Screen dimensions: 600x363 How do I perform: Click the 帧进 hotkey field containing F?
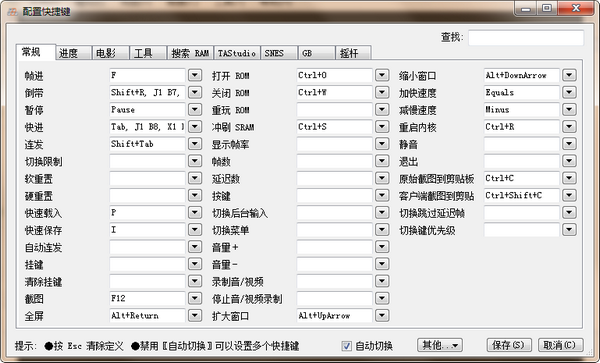pyautogui.click(x=147, y=75)
